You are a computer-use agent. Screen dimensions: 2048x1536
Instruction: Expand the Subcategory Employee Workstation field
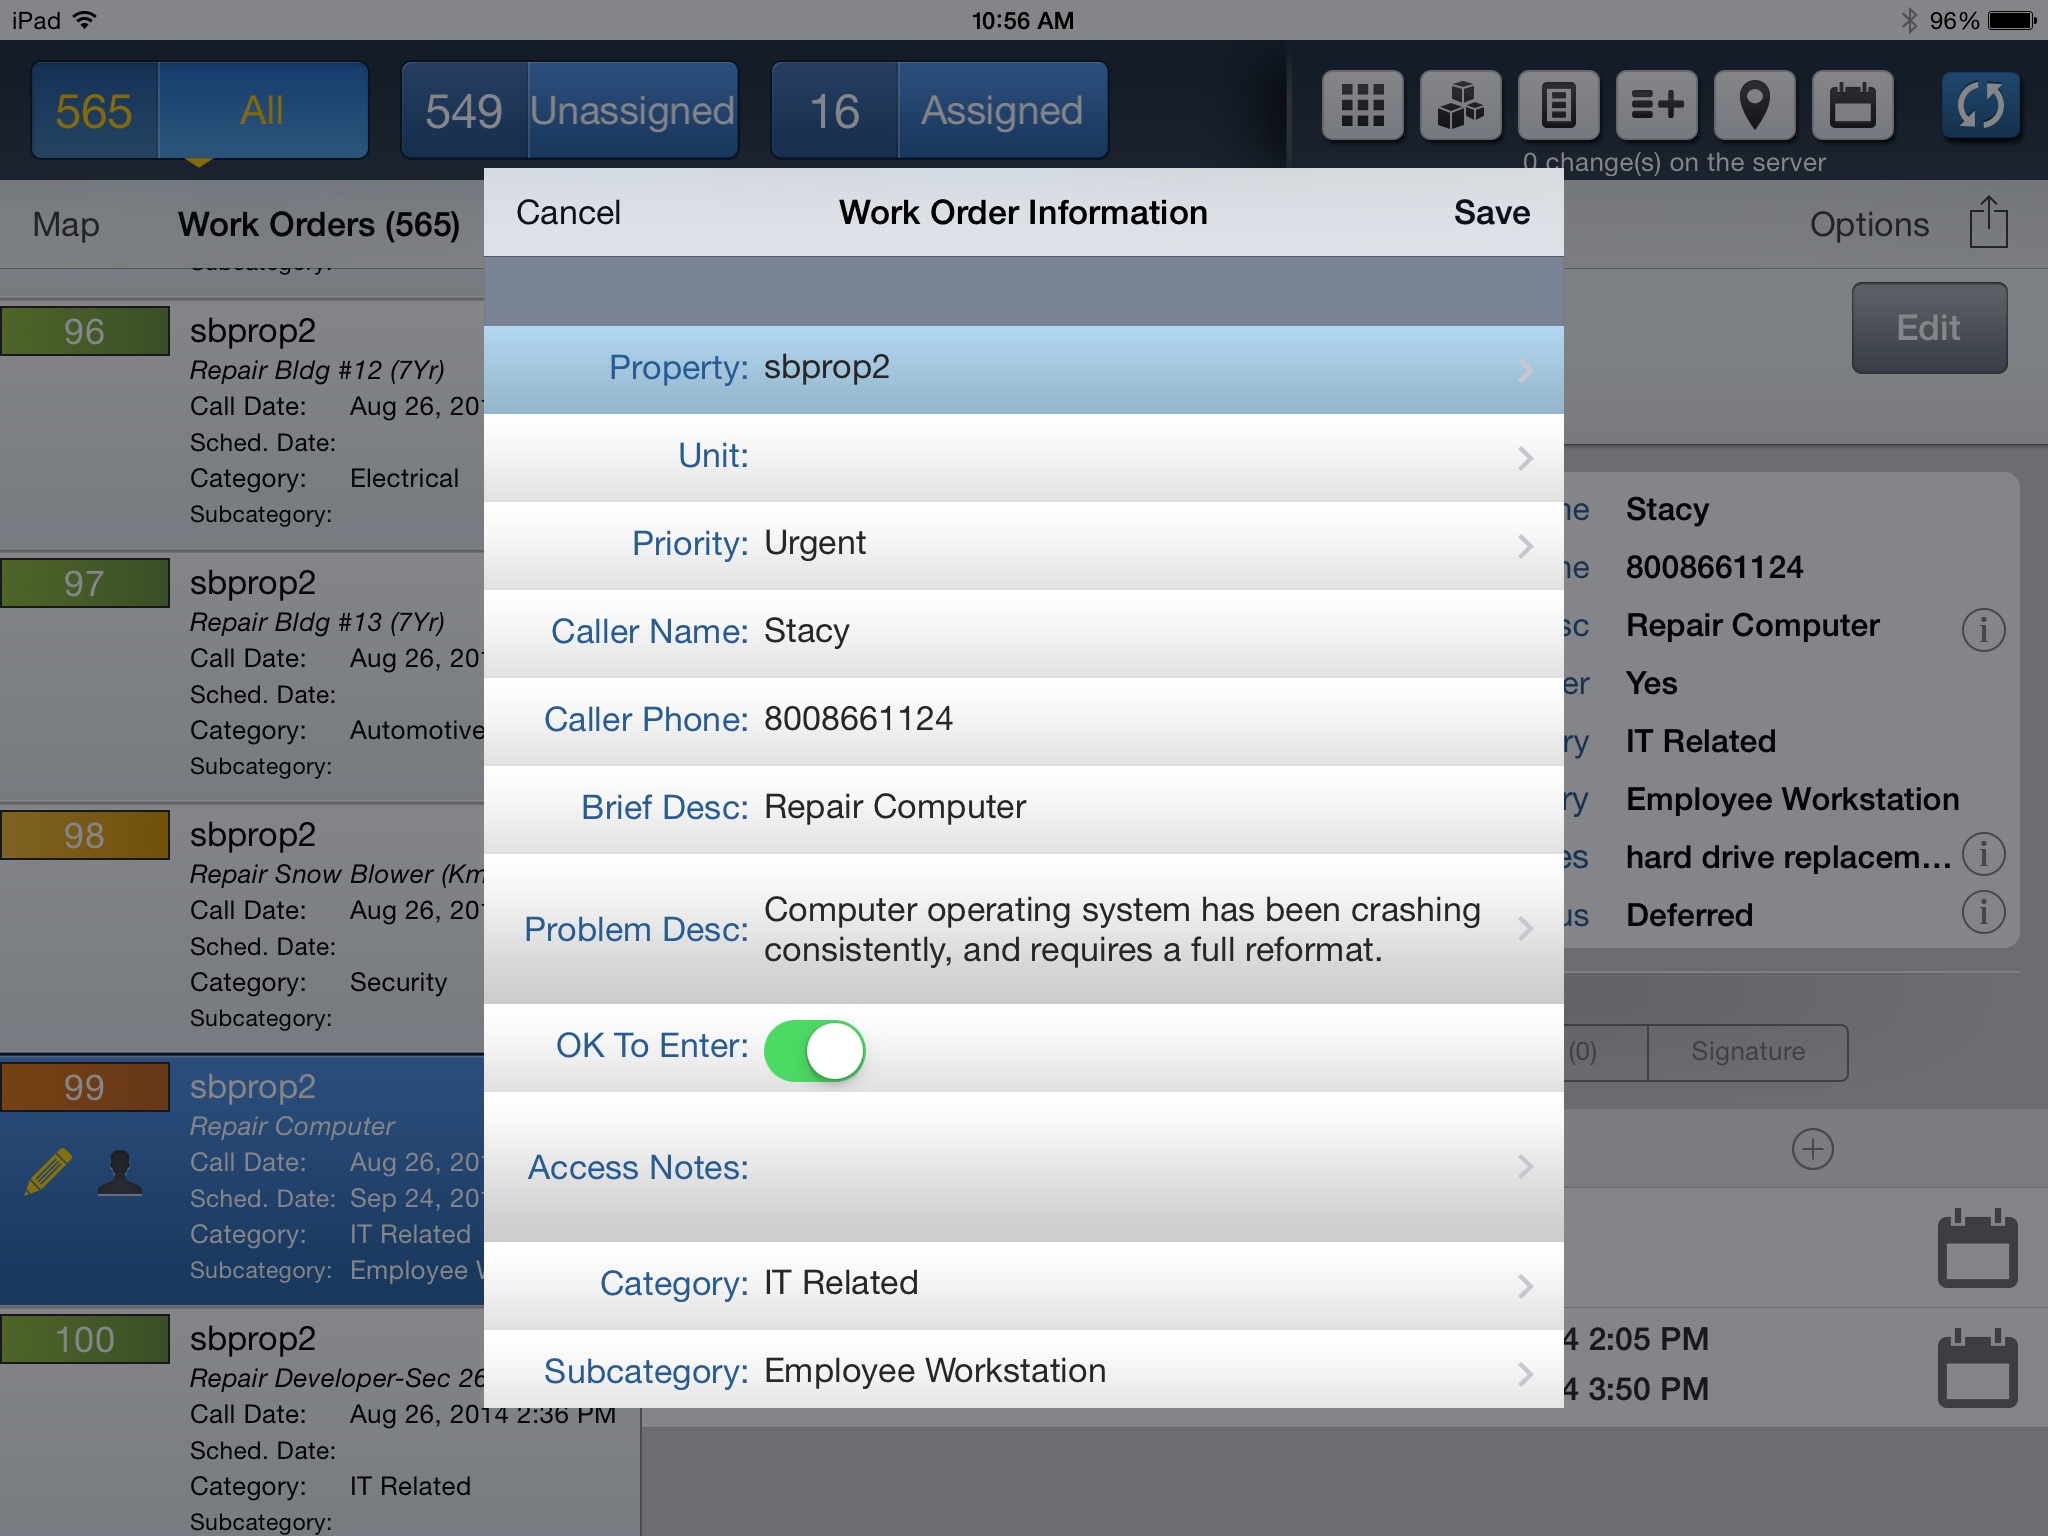point(1522,1371)
